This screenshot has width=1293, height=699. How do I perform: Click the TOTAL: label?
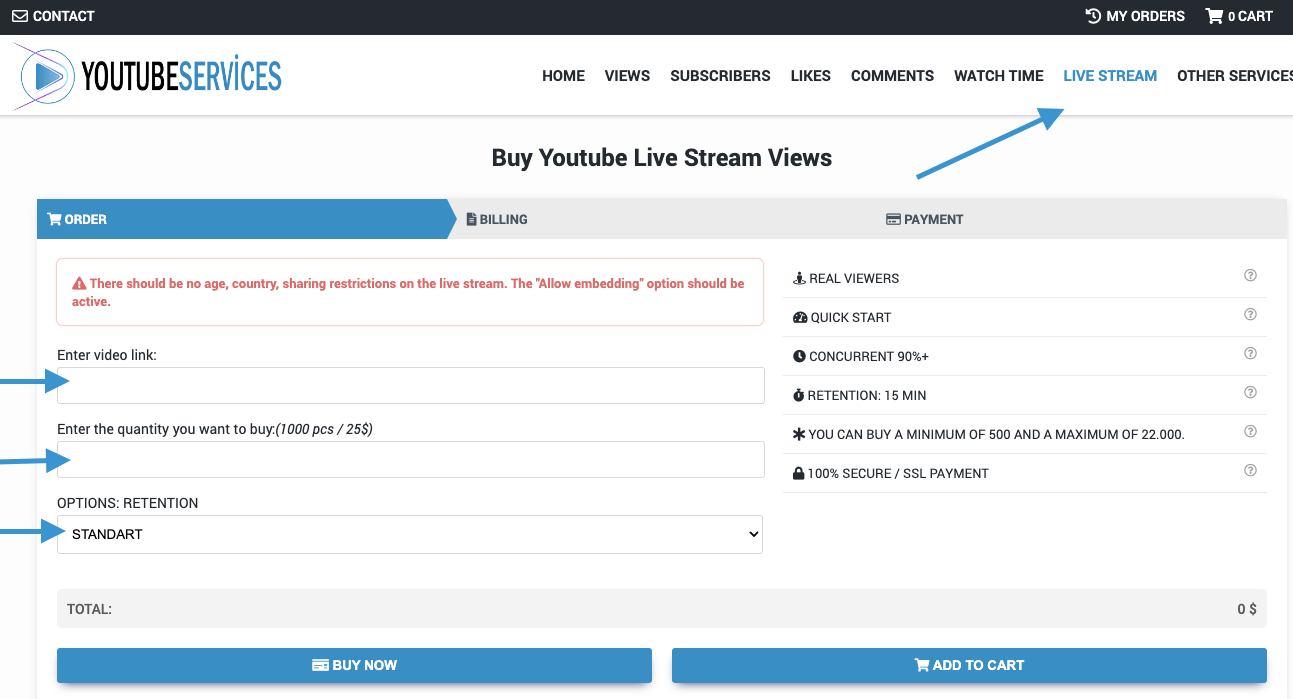point(89,608)
